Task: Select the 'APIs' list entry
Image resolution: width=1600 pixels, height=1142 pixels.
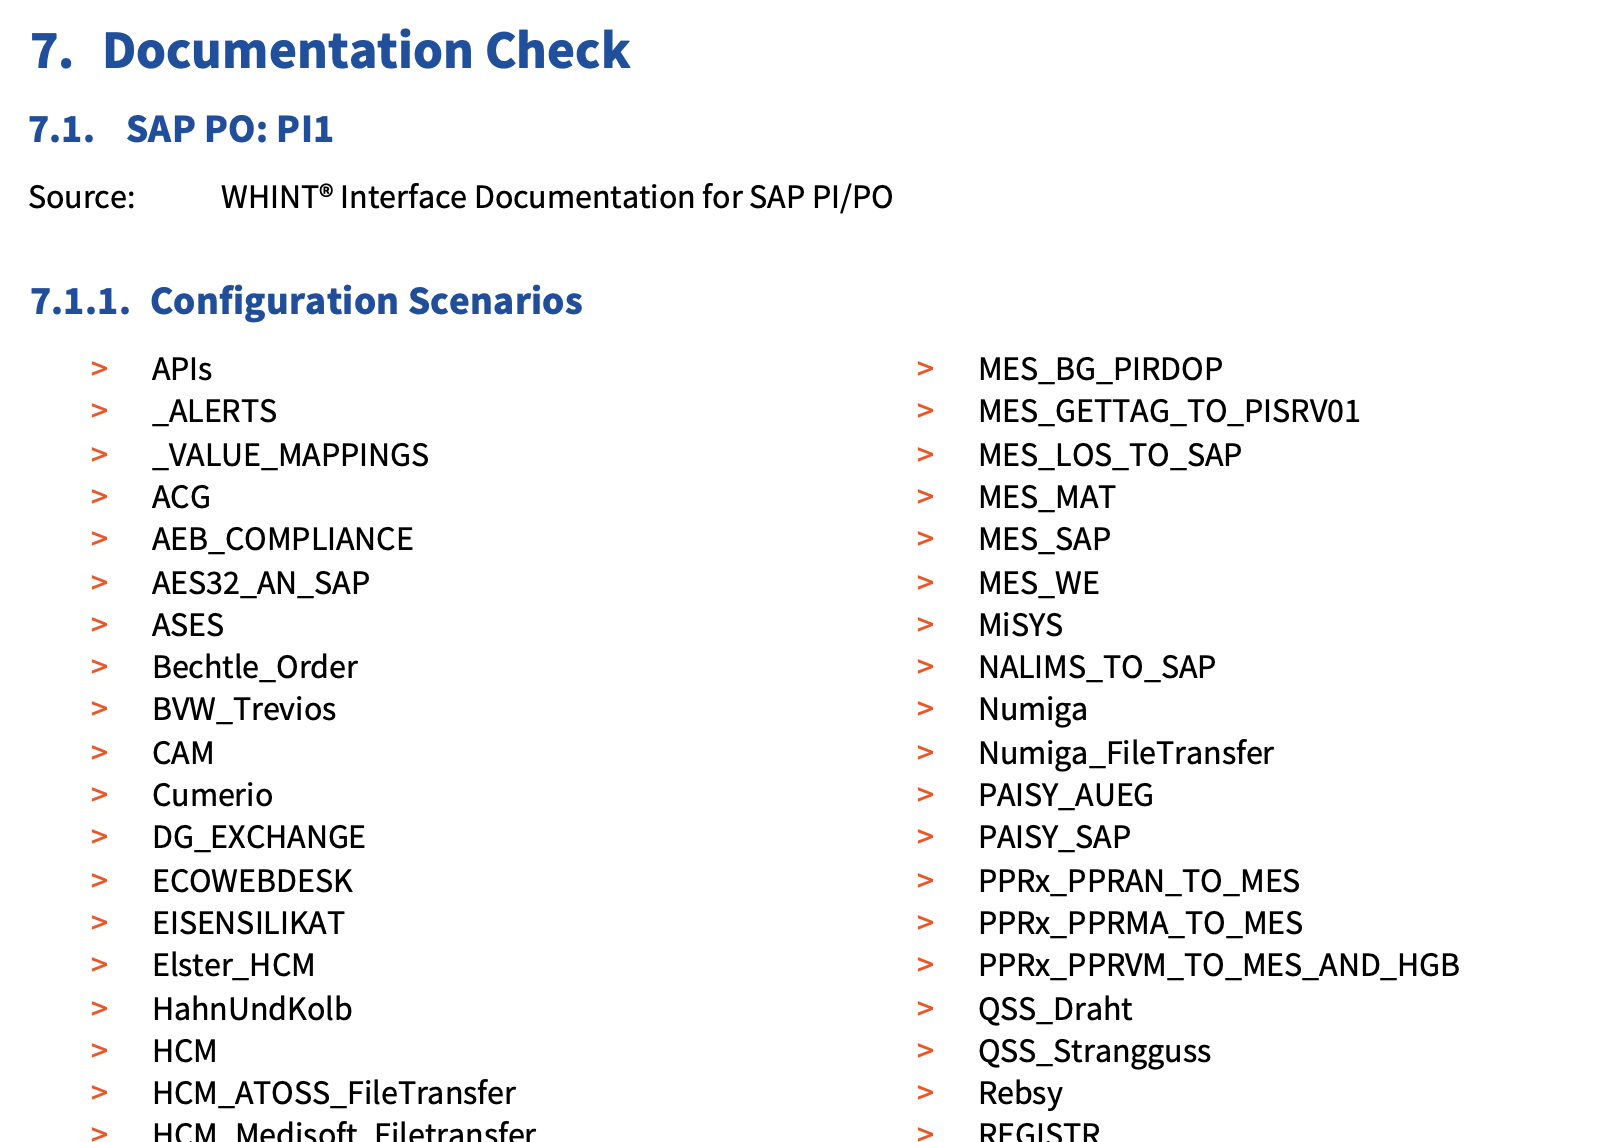Action: coord(182,369)
